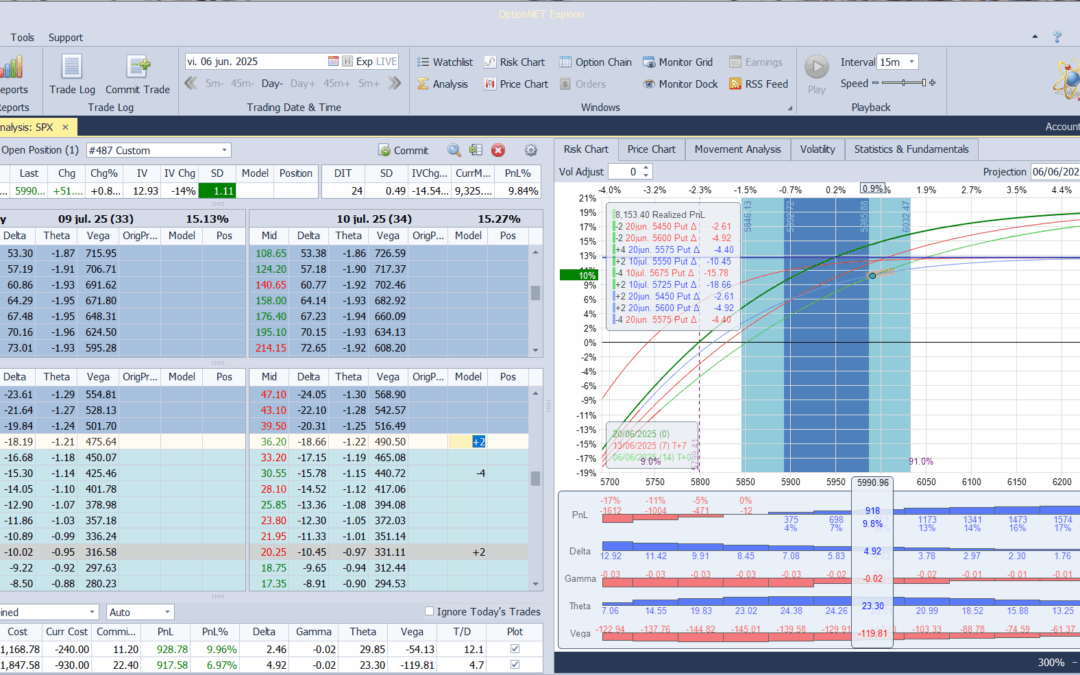This screenshot has height=675, width=1080.
Task: Jump forward with the double right chevron
Action: click(x=394, y=83)
